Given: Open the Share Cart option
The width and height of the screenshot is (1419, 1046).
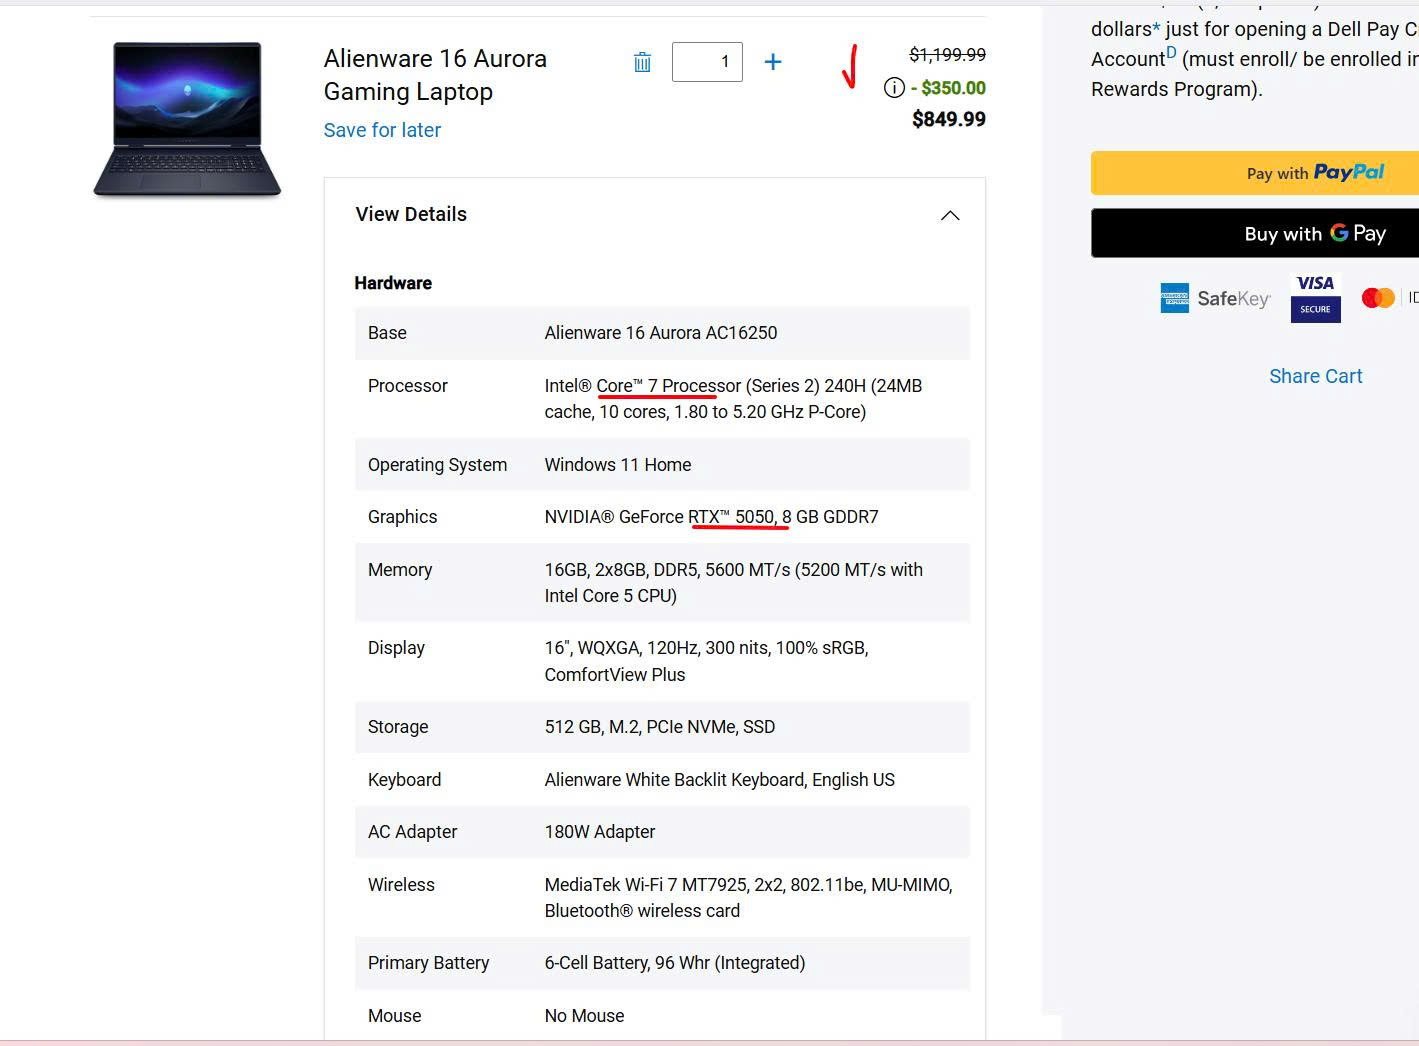Looking at the screenshot, I should pos(1315,376).
